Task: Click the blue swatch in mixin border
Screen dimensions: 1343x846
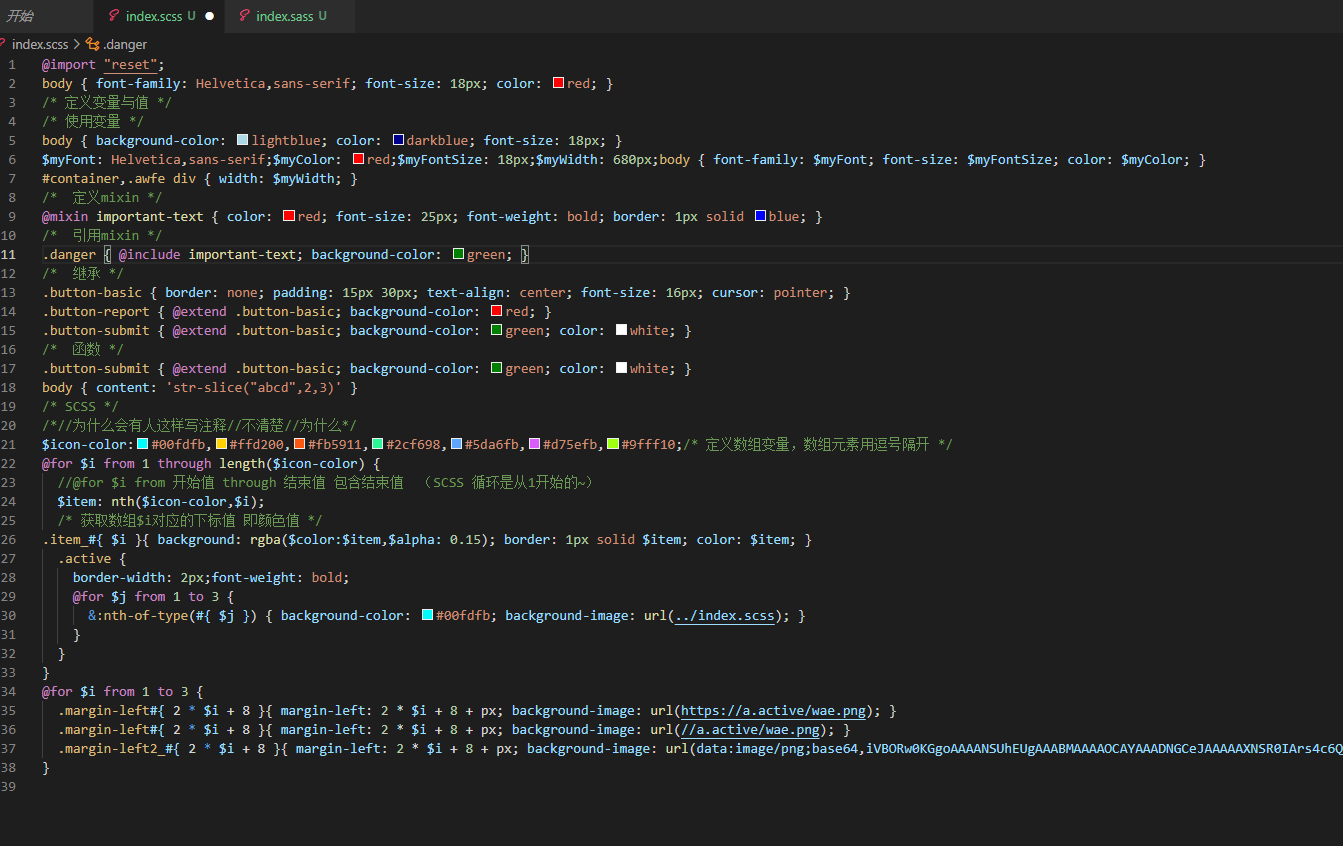Action: (x=760, y=217)
